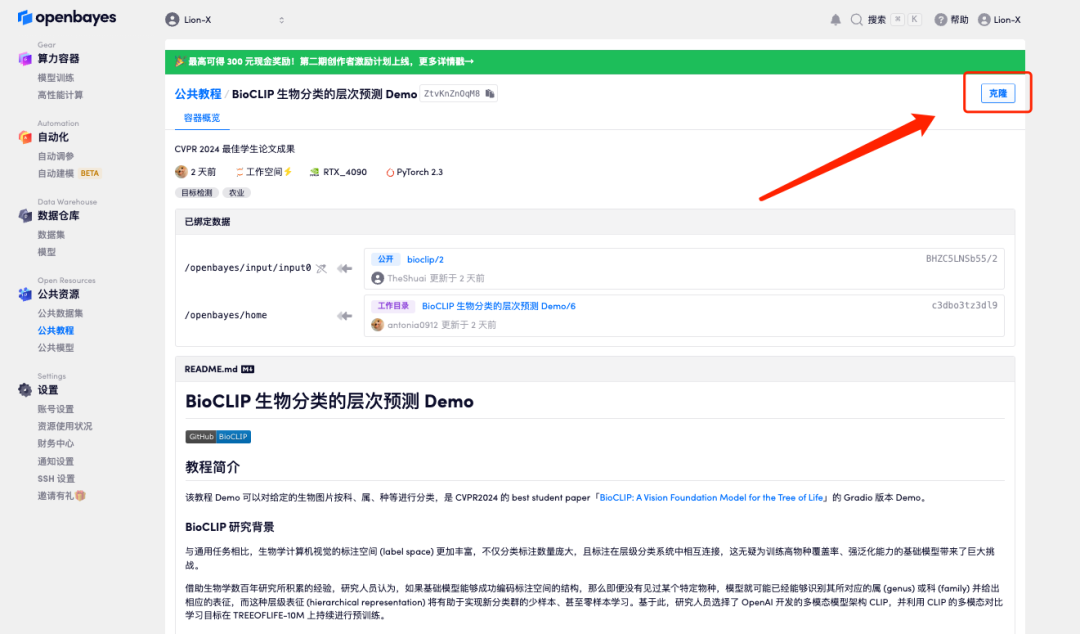Open 高性能计算 in the sidebar
Viewport: 1080px width, 634px height.
click(x=61, y=95)
